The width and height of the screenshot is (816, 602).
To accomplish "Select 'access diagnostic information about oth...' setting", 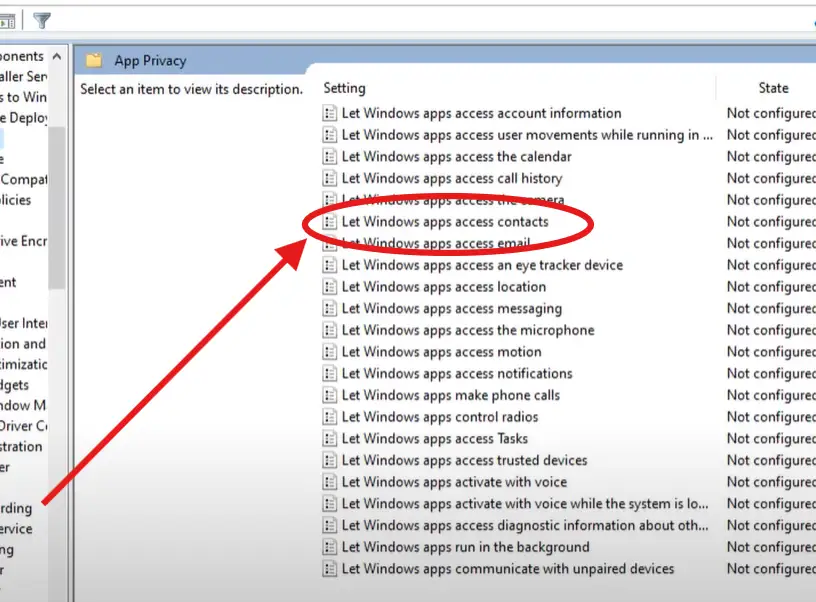I will (525, 526).
